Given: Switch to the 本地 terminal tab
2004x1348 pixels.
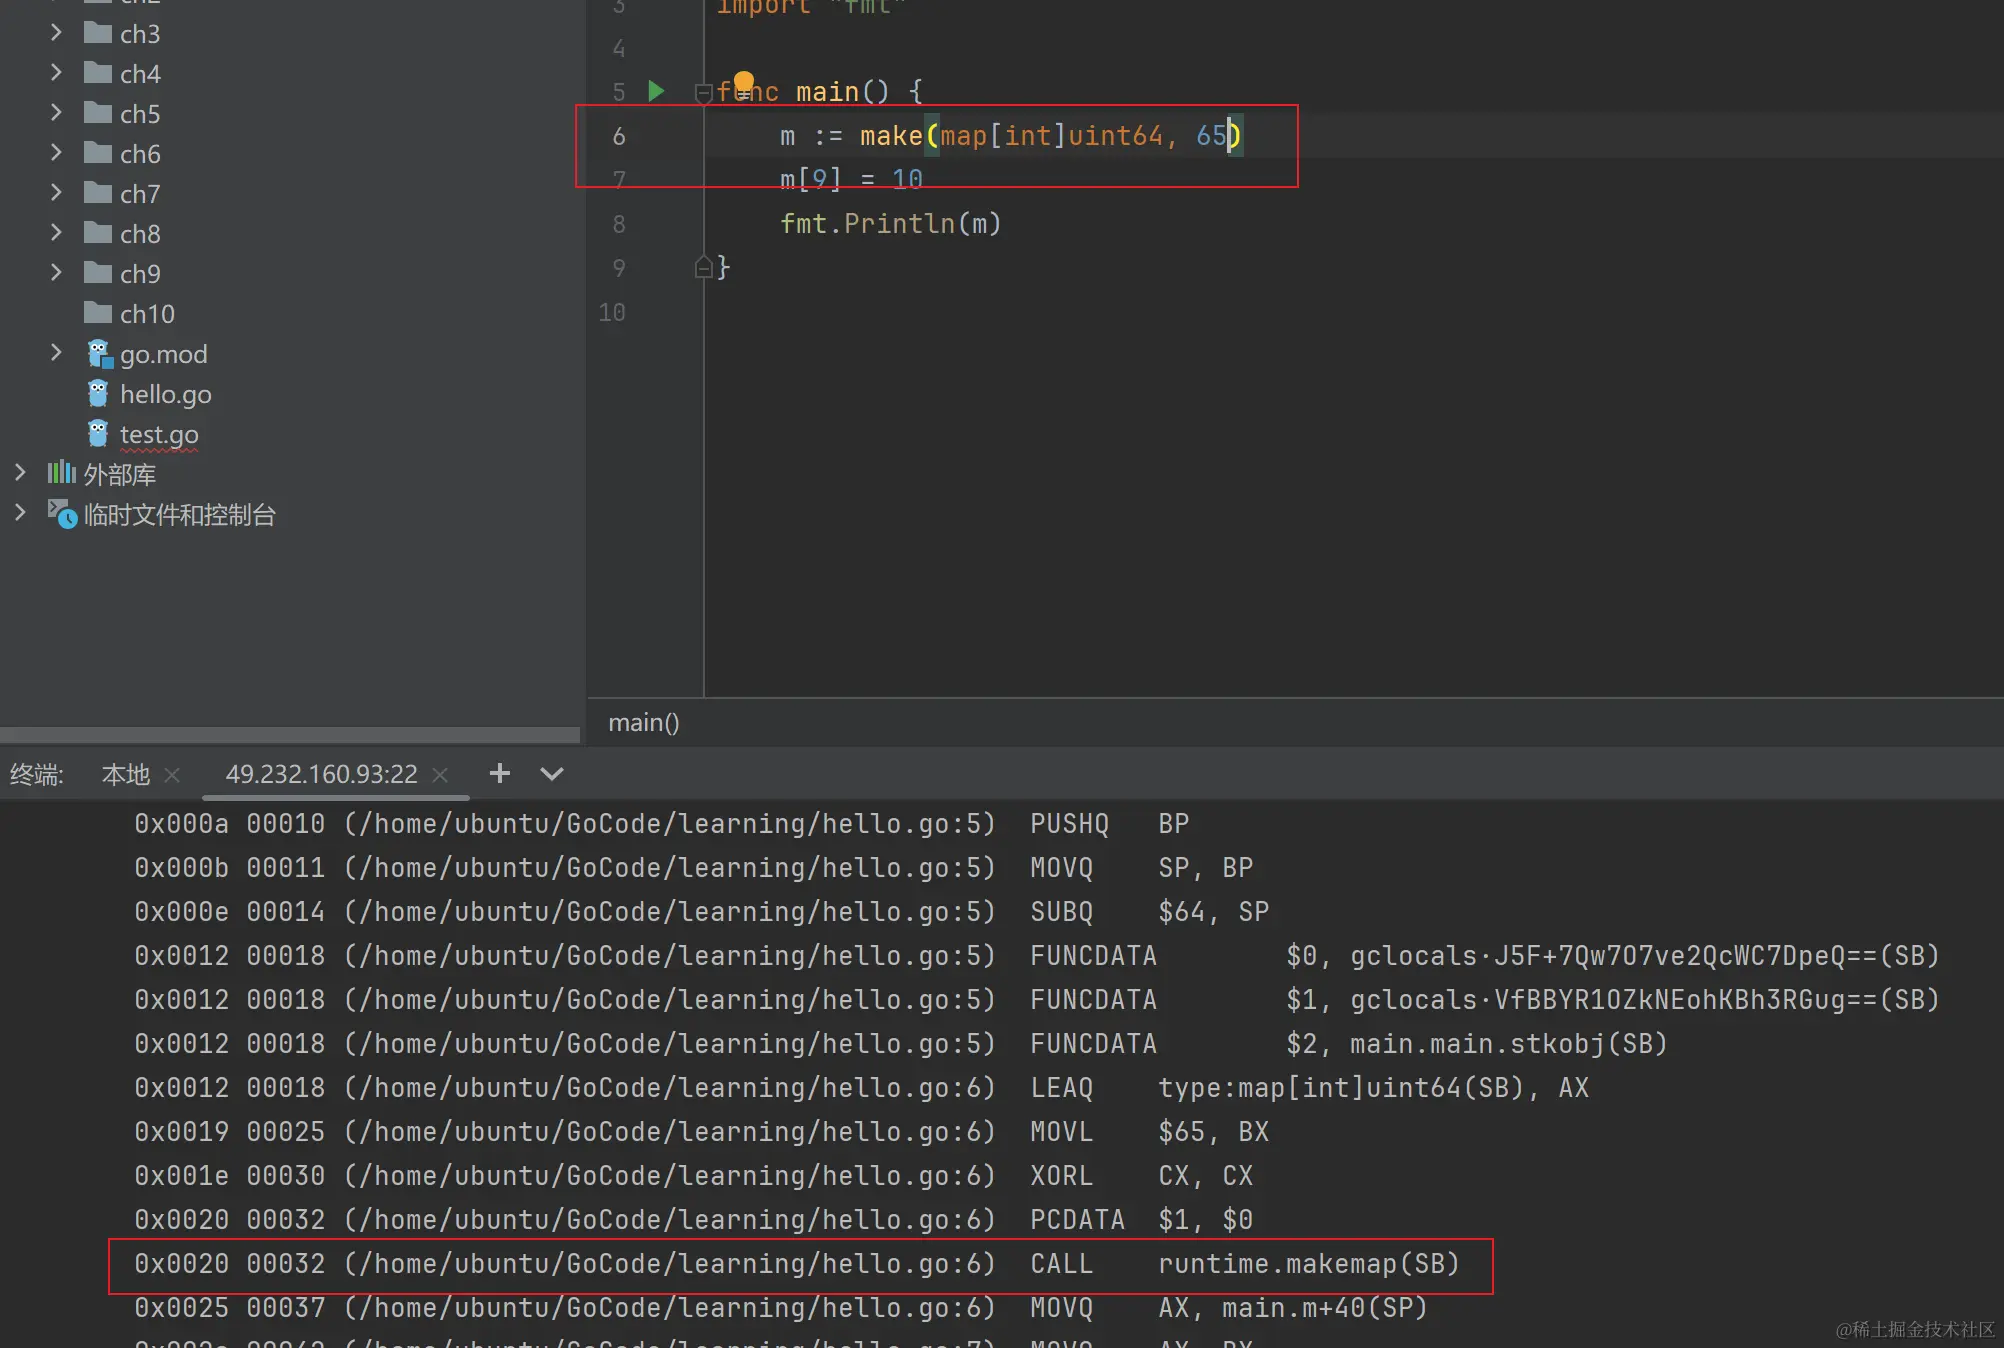Looking at the screenshot, I should [125, 775].
